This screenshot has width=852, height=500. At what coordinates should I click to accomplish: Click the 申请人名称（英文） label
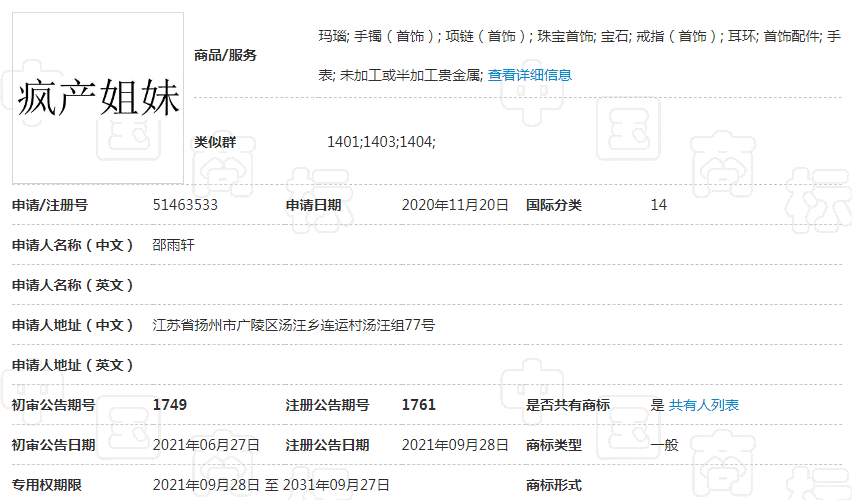coord(72,285)
